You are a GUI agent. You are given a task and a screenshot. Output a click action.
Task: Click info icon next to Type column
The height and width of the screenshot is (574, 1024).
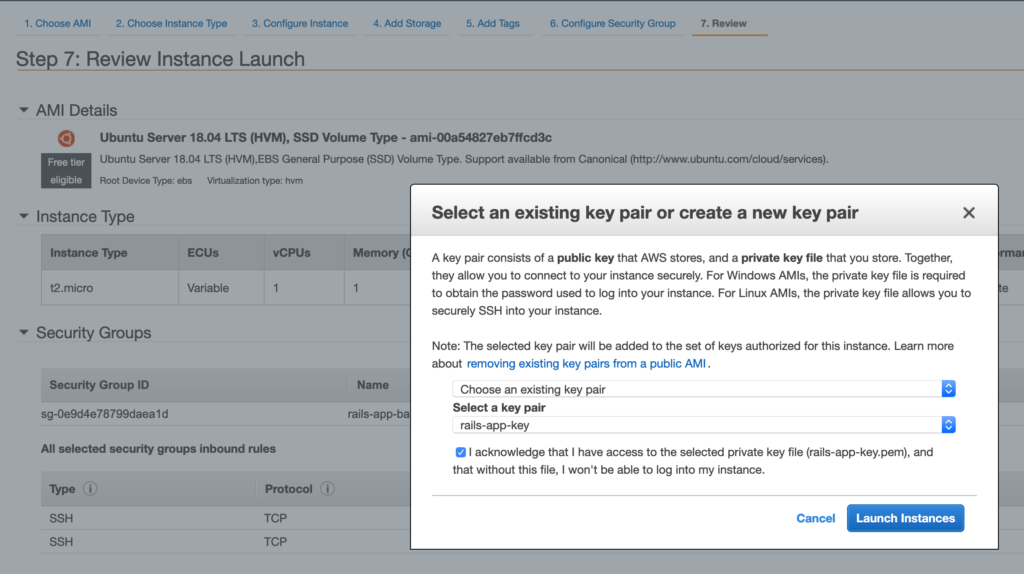coord(90,488)
